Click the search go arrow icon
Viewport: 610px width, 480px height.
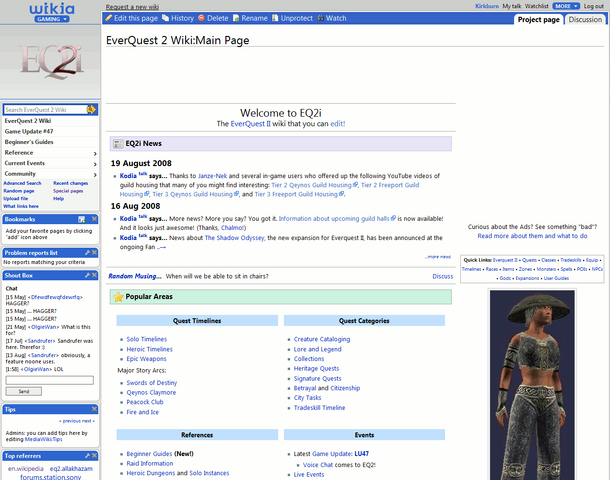(x=91, y=110)
